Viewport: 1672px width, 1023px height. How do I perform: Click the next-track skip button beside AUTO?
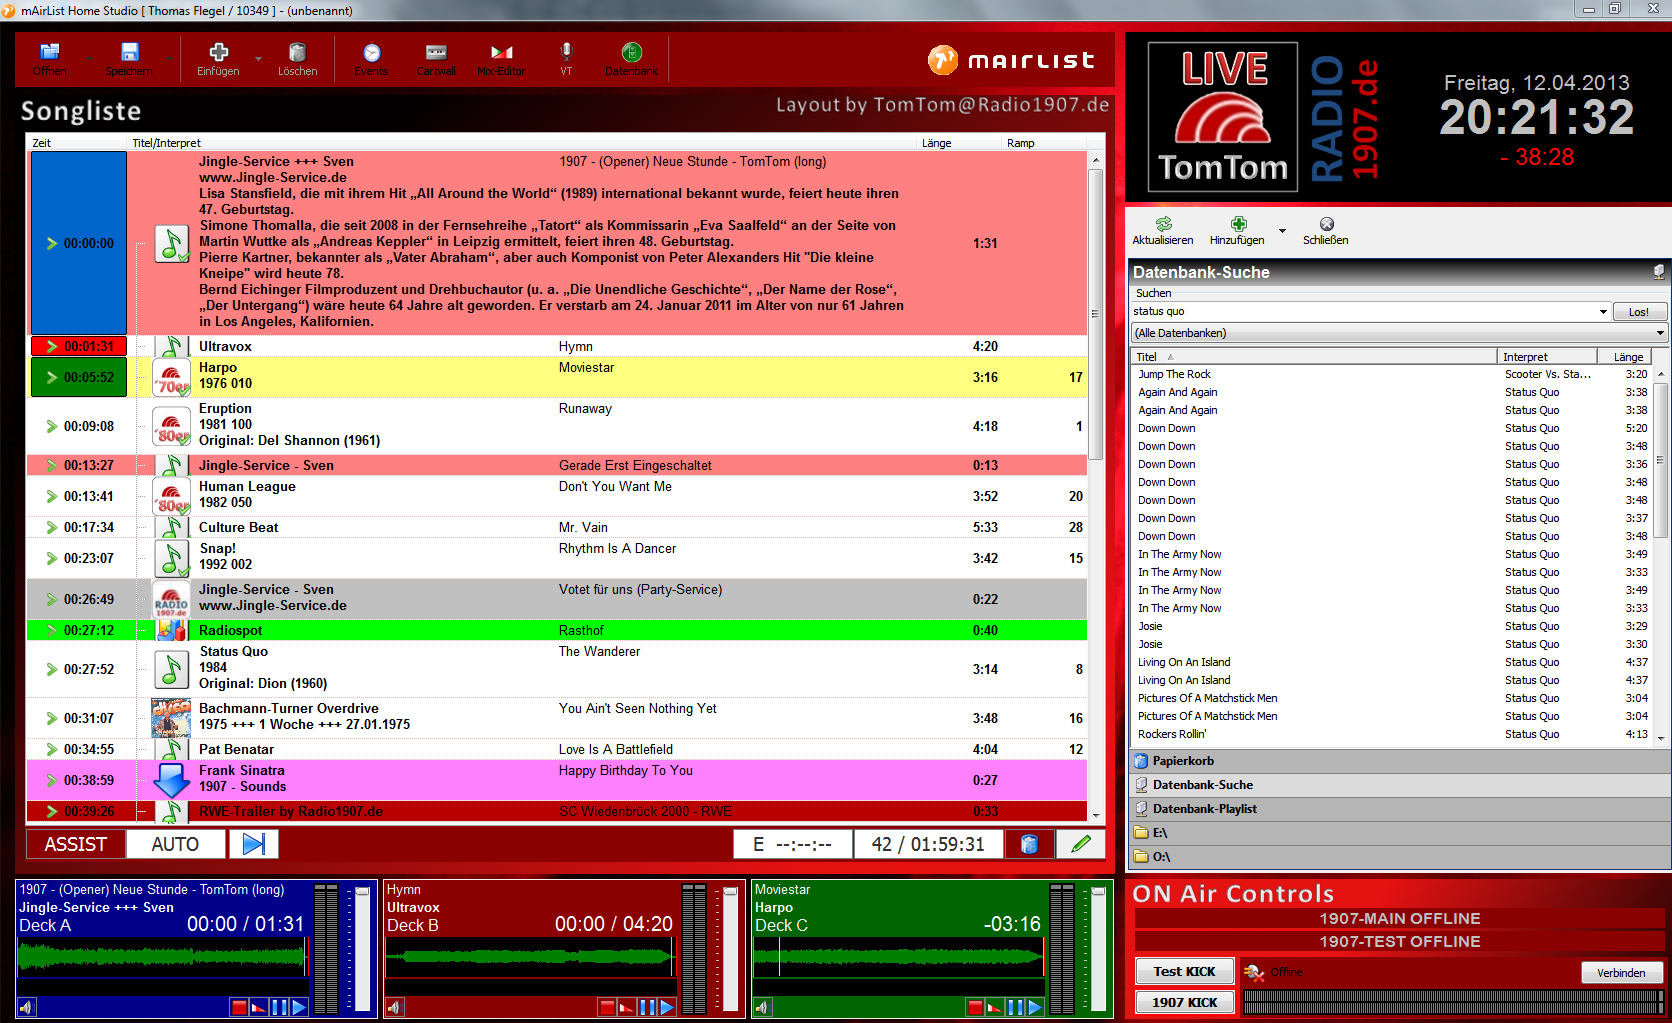[254, 844]
